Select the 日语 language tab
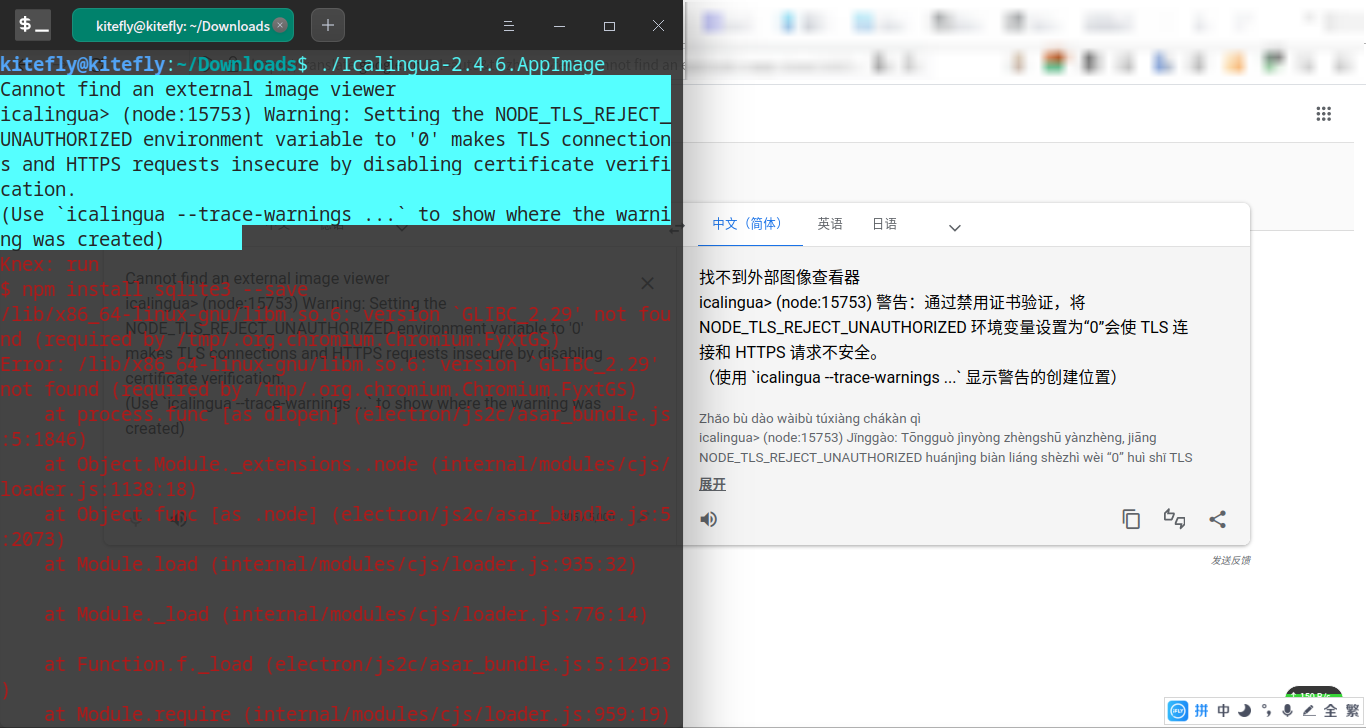This screenshot has width=1366, height=728. [884, 224]
